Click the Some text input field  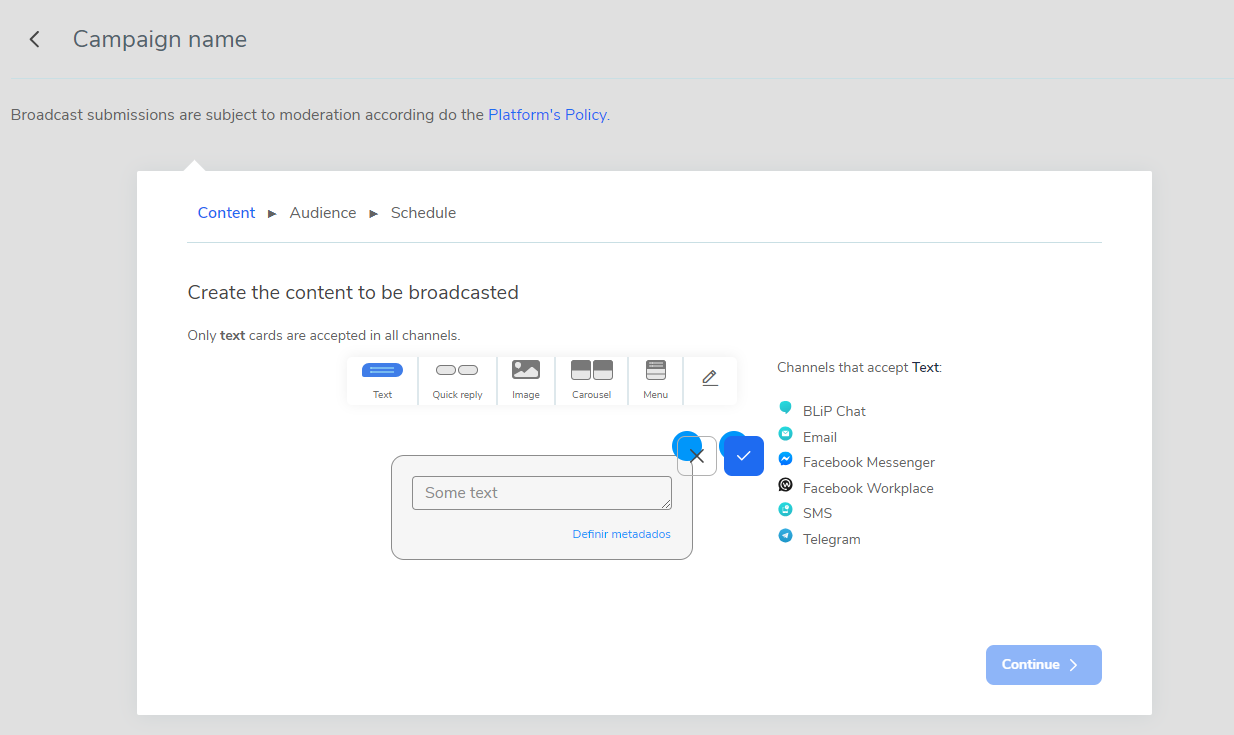(x=541, y=493)
